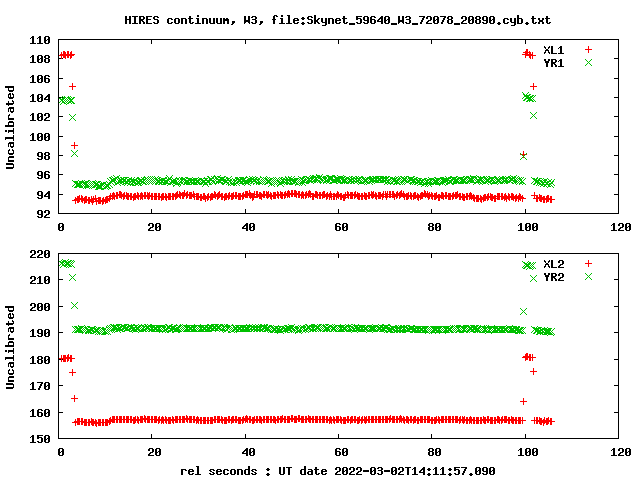Click the 108 tick label on the top plot

(x=40, y=59)
